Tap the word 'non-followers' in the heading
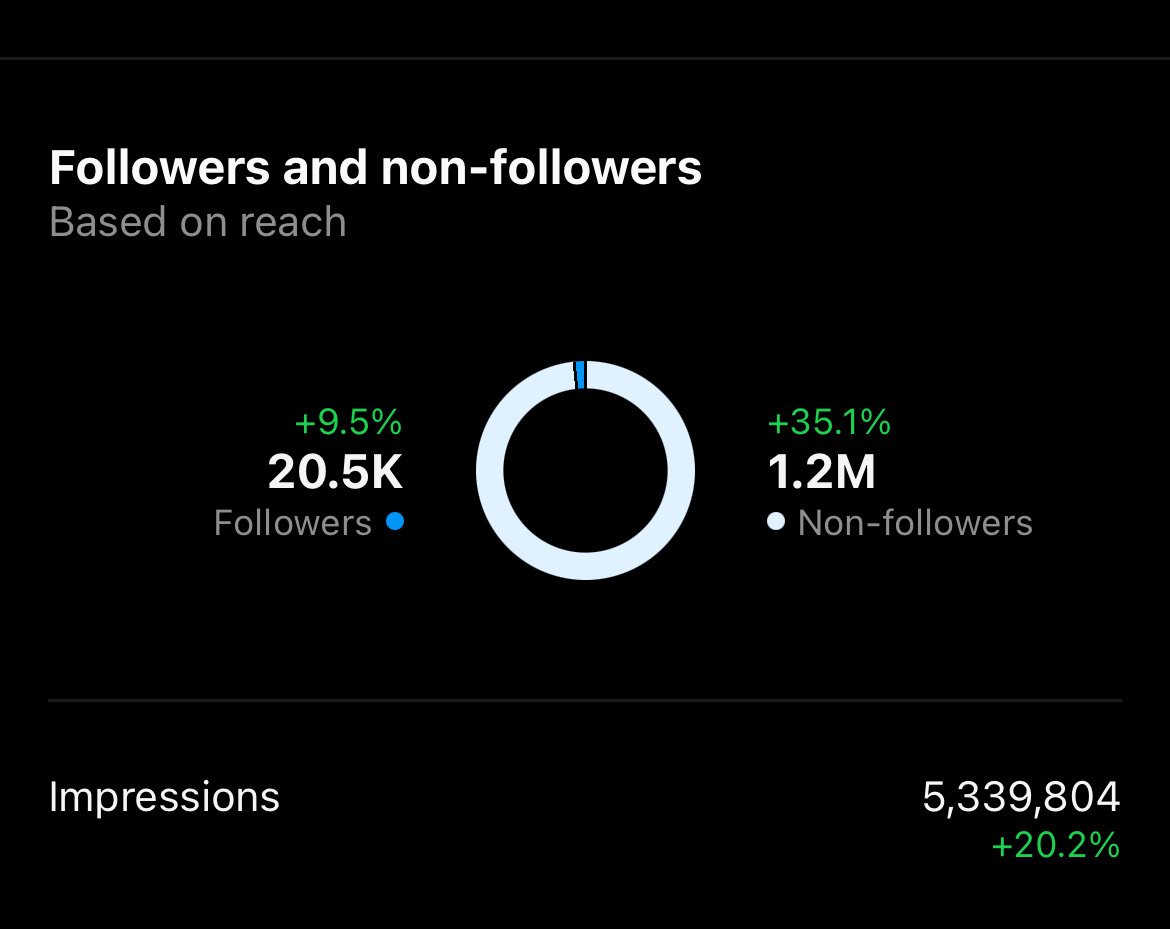Viewport: 1170px width, 929px height. 541,168
